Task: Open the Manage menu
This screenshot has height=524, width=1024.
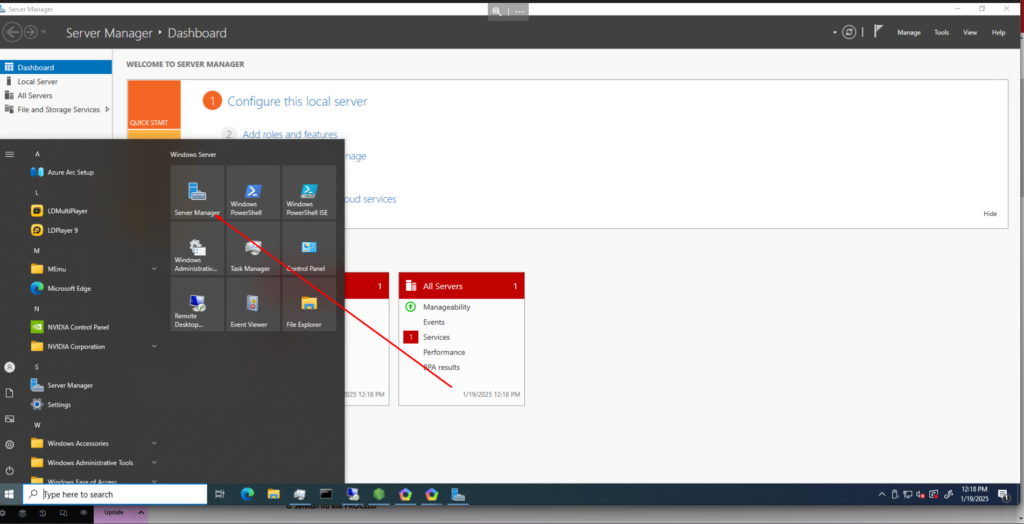Action: (x=908, y=33)
